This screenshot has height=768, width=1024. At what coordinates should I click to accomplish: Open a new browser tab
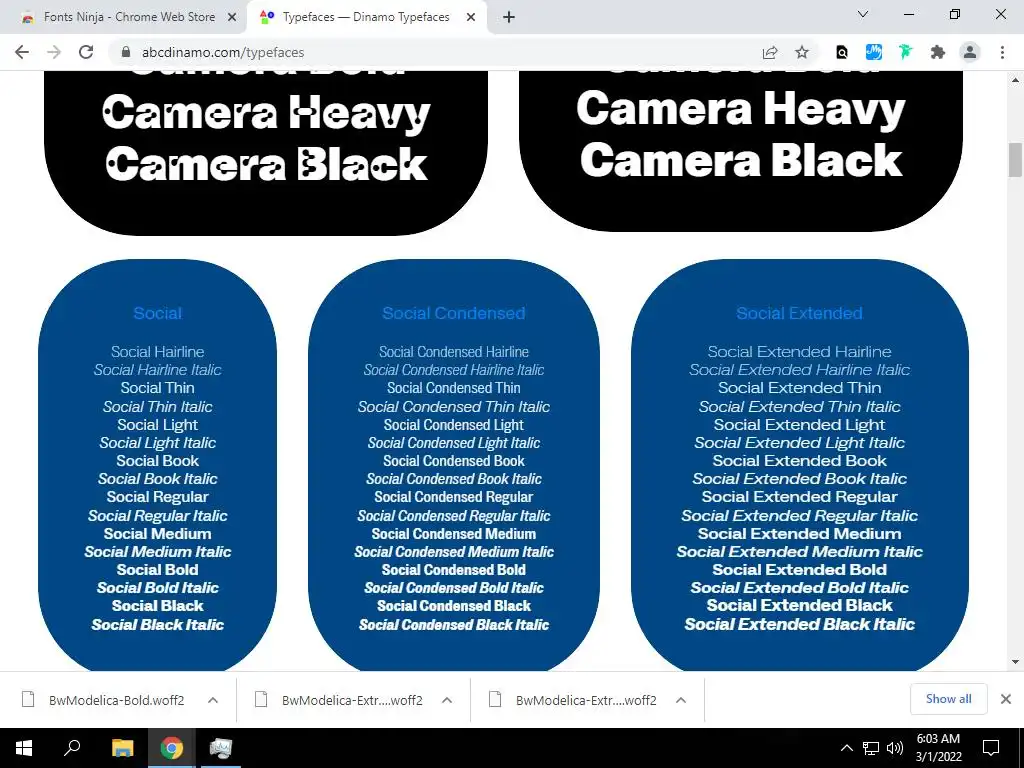click(x=509, y=18)
